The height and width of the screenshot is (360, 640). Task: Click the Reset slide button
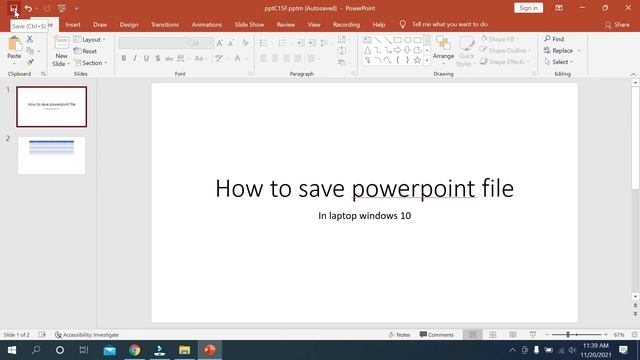(86, 51)
